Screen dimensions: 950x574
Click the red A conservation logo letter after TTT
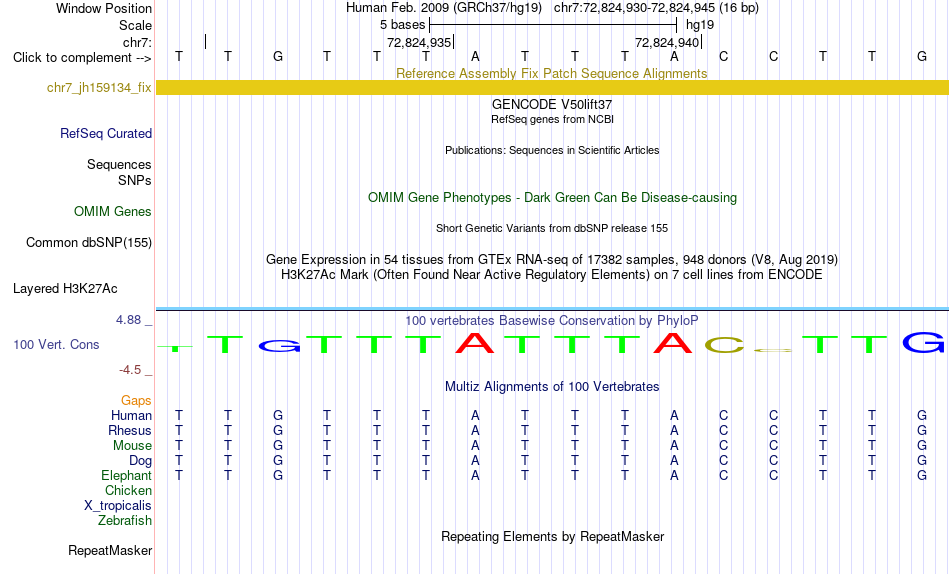475,344
